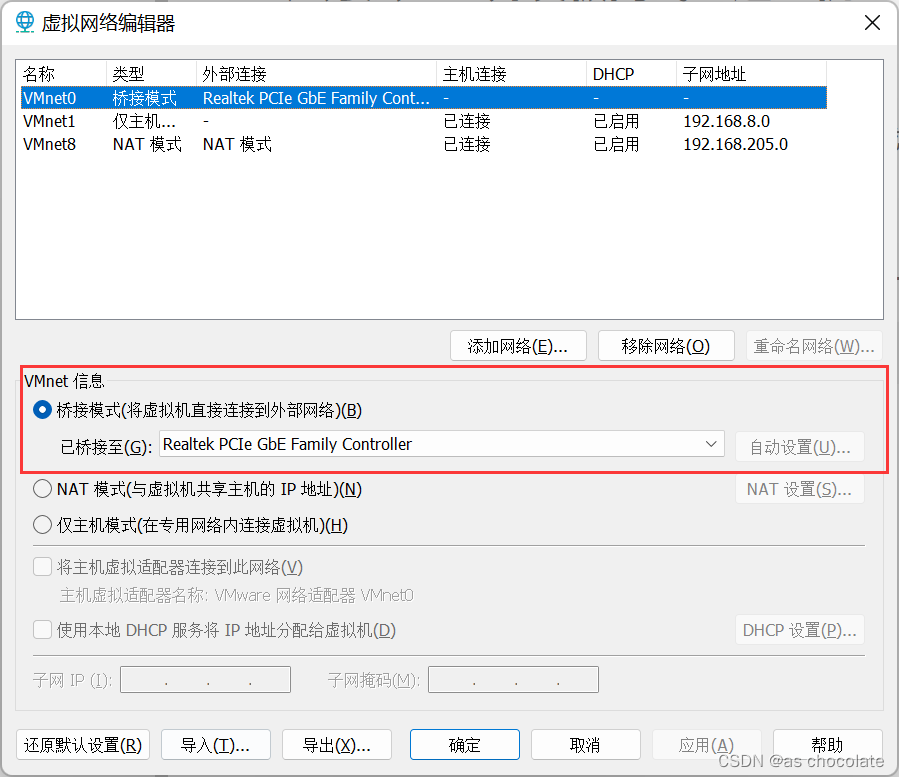Confirm with the 确定 button
The width and height of the screenshot is (899, 777).
coord(465,745)
